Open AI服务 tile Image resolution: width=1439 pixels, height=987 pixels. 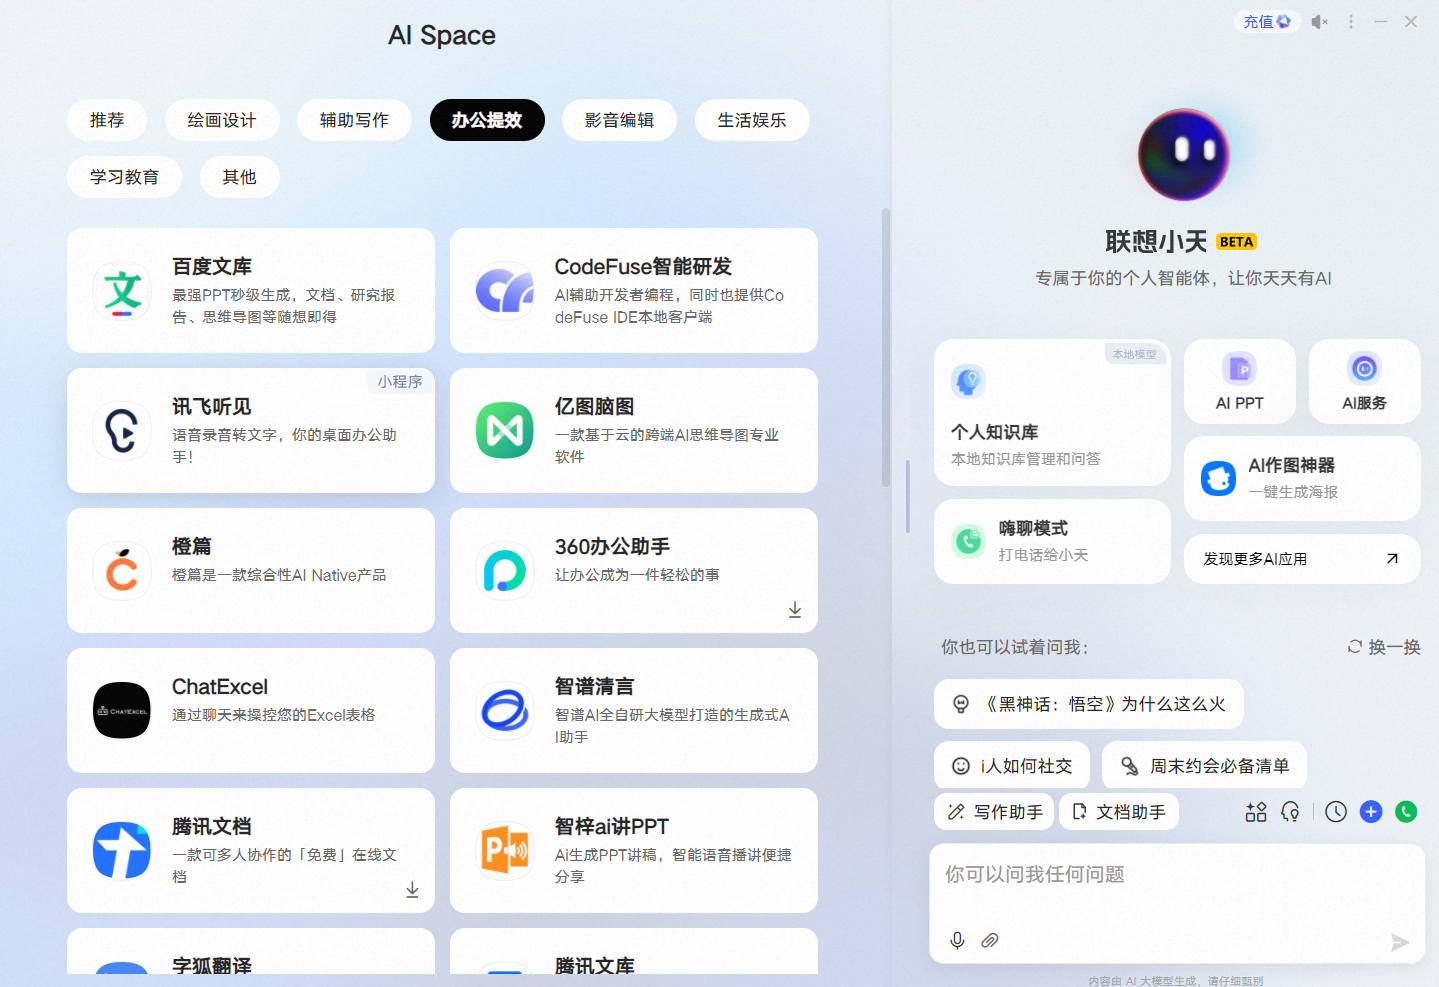pos(1365,381)
